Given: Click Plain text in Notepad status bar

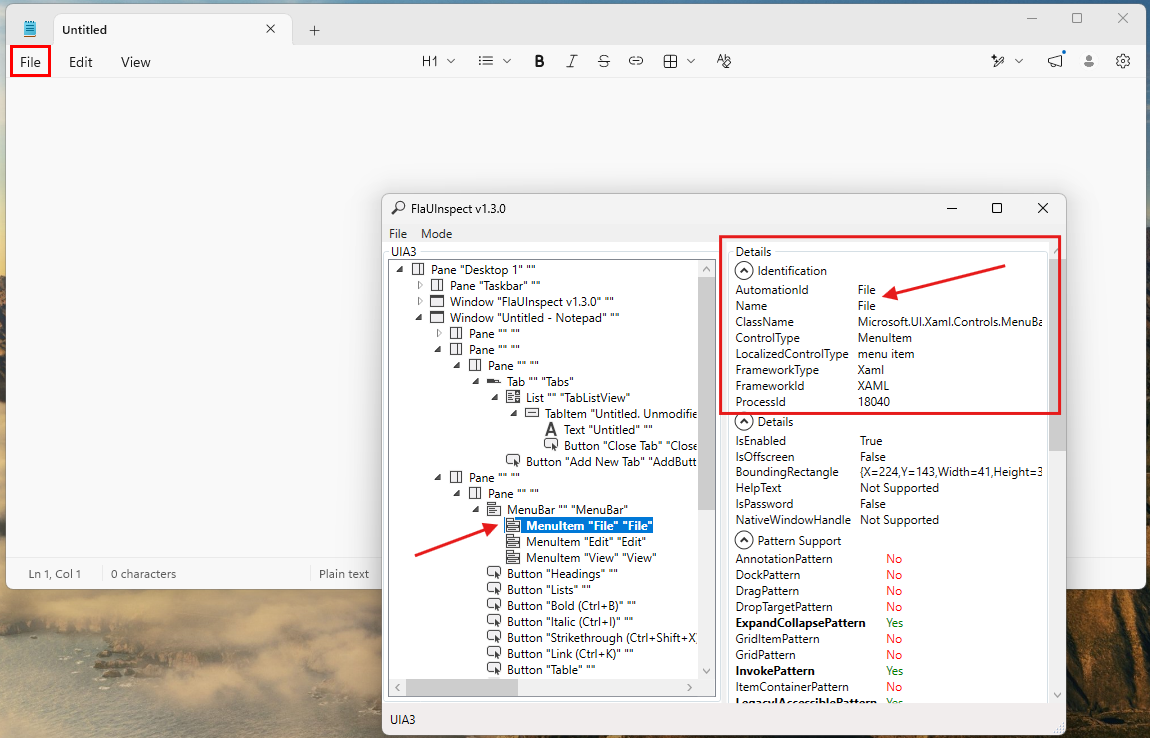Looking at the screenshot, I should click(x=344, y=574).
